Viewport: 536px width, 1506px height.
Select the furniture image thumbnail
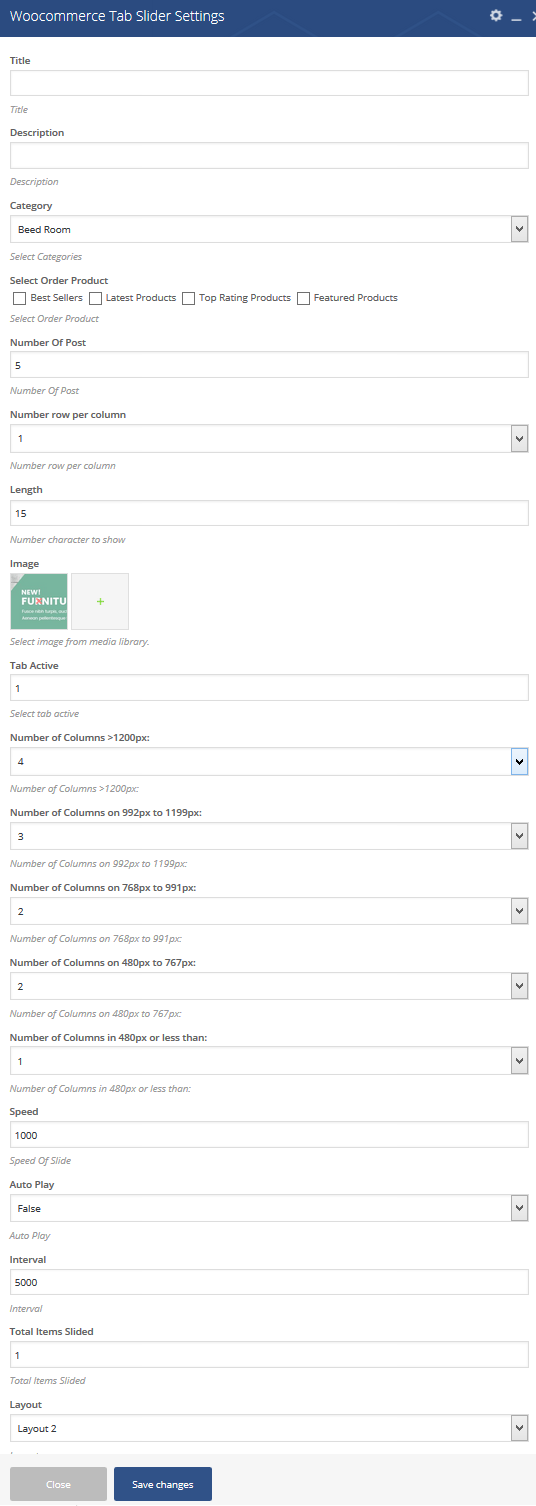point(39,601)
